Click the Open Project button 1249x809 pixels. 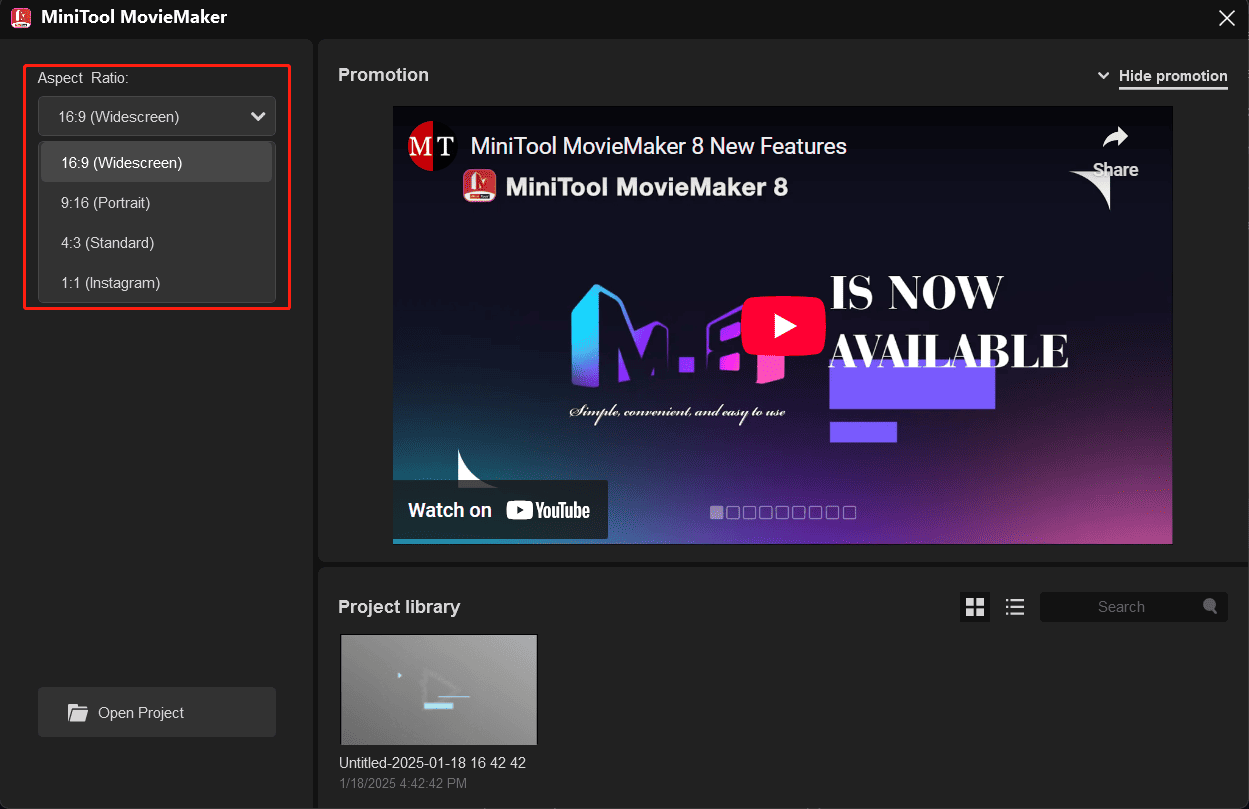pyautogui.click(x=157, y=712)
